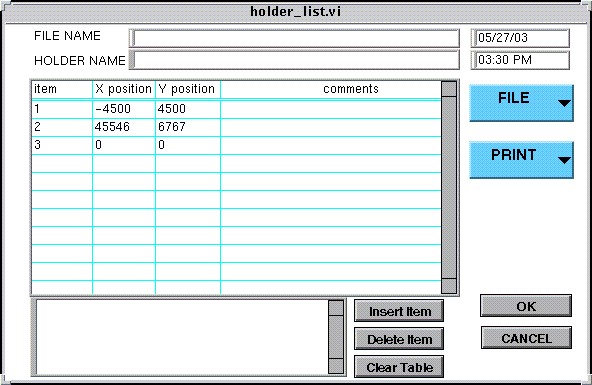This screenshot has height=385, width=592.
Task: Click the PRINT blue button label
Action: click(x=513, y=155)
